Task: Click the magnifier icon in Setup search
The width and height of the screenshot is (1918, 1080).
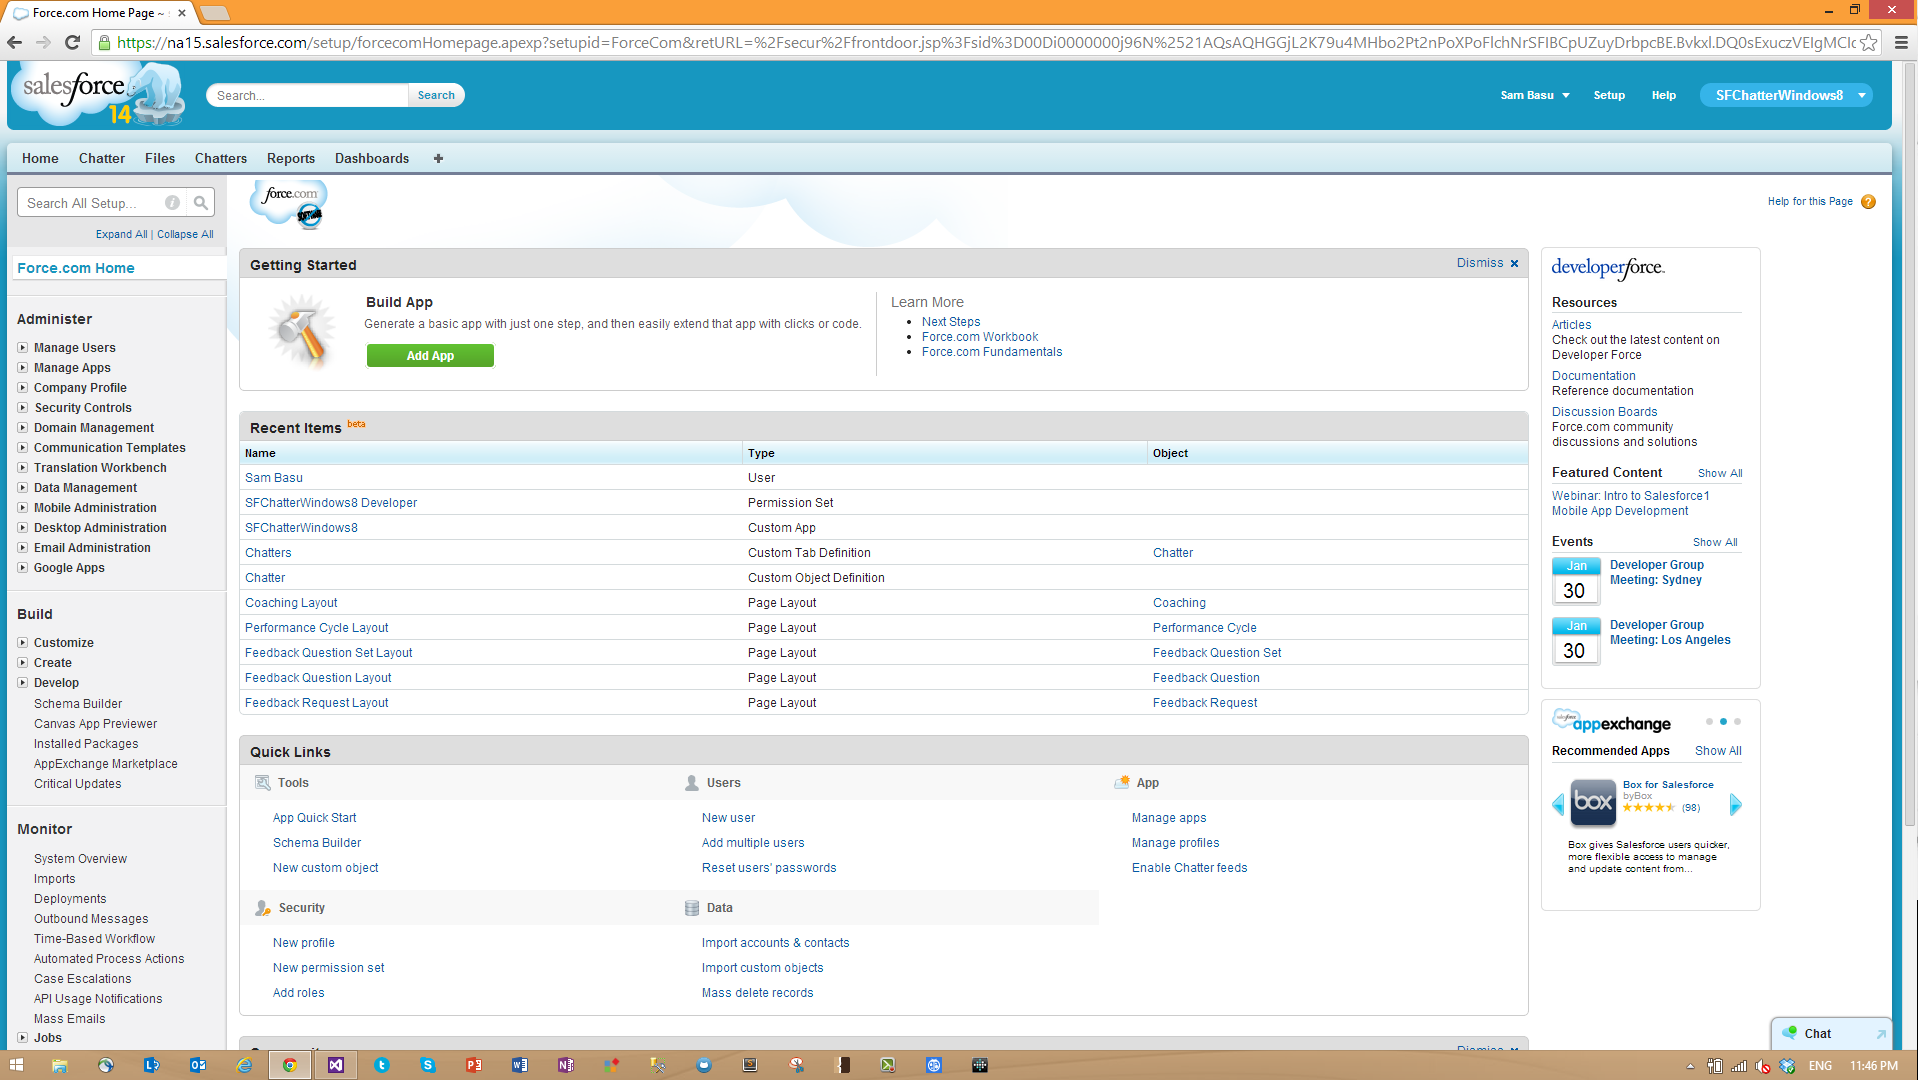Action: 201,203
